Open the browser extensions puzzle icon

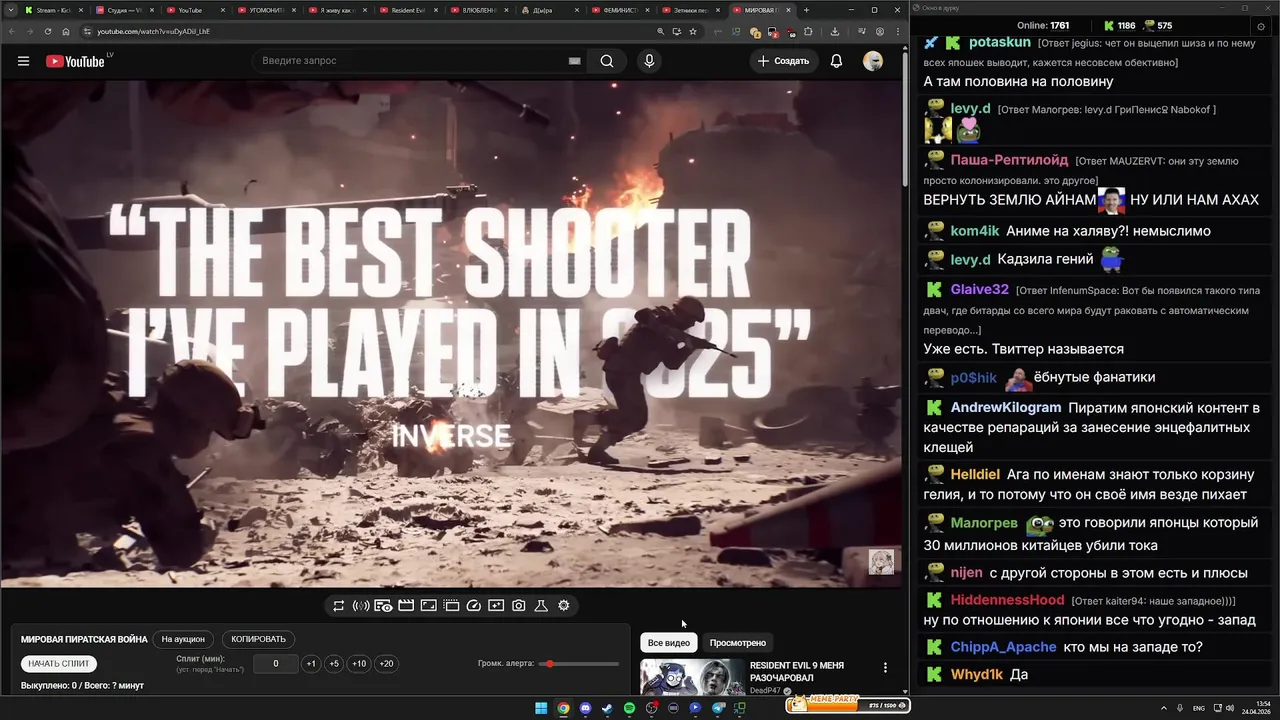coord(808,31)
